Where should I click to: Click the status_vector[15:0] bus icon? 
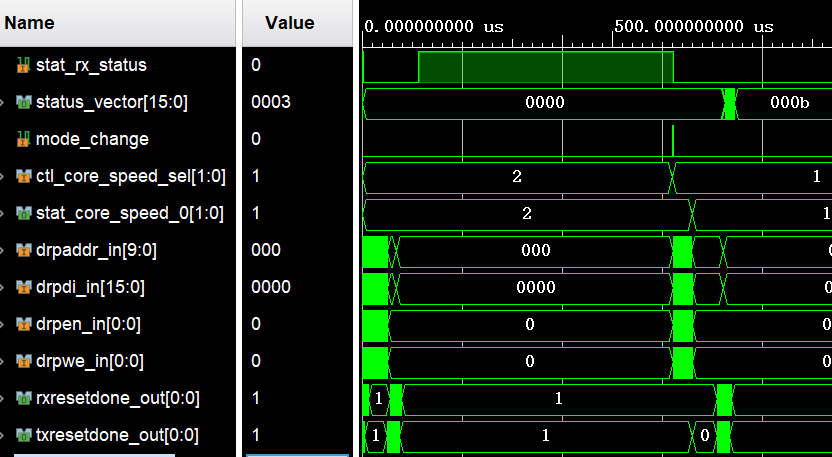point(23,102)
